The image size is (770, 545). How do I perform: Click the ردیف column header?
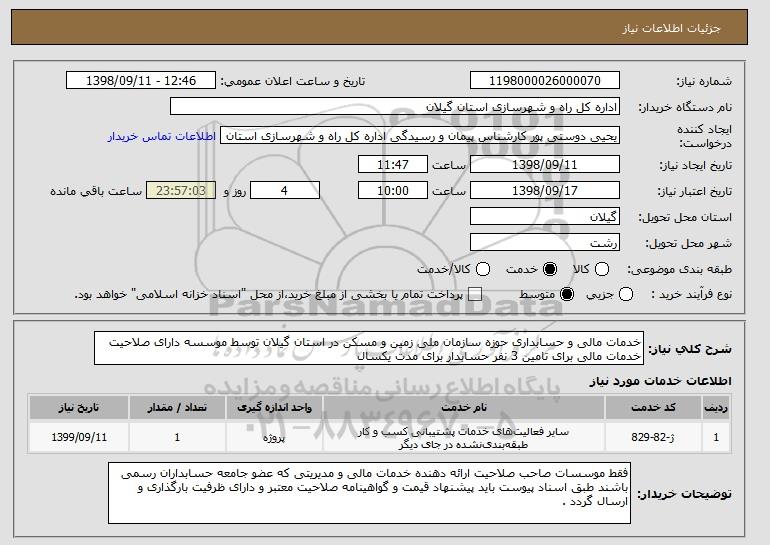point(716,408)
